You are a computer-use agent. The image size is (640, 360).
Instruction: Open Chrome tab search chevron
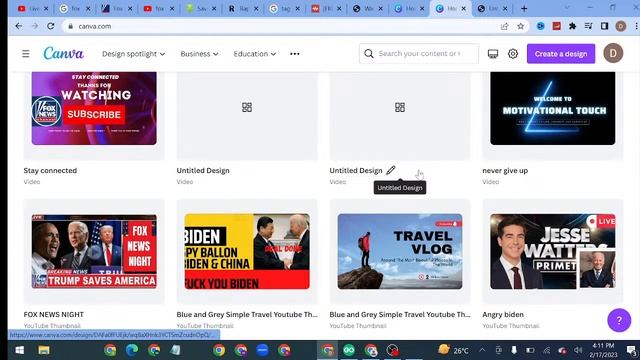click(567, 8)
